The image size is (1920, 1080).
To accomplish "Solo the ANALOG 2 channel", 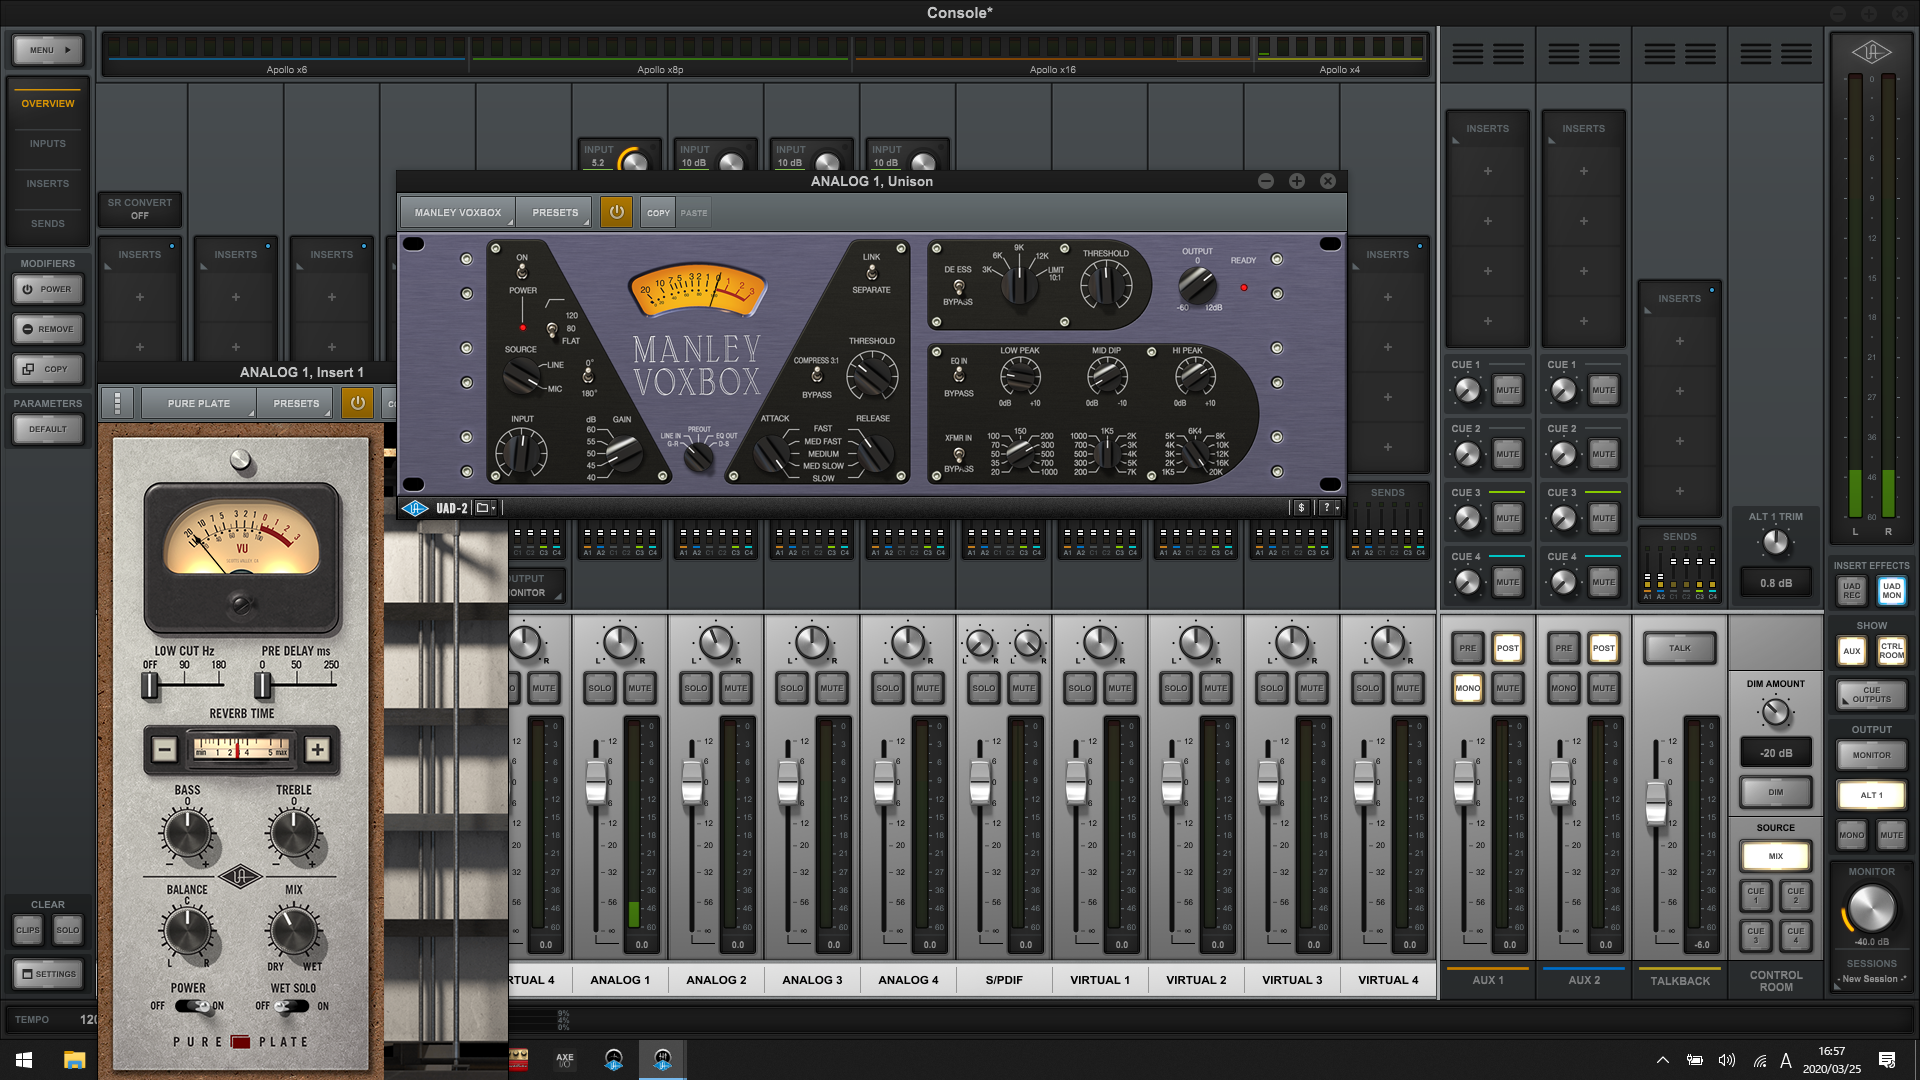I will (x=695, y=688).
